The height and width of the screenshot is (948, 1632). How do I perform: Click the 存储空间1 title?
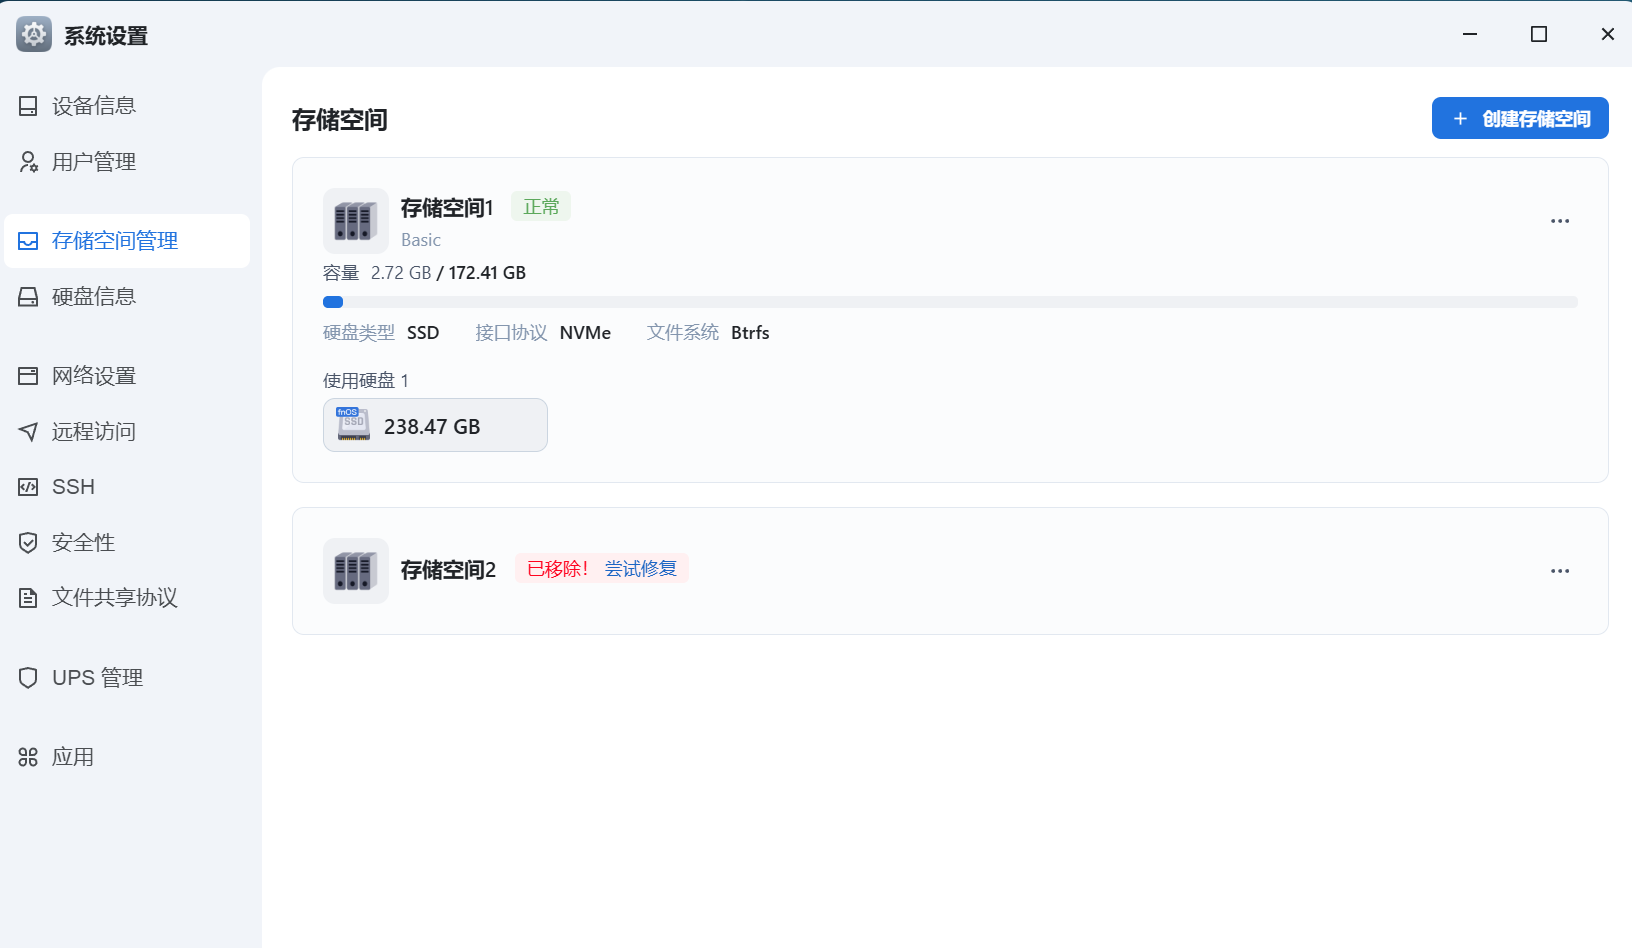coord(447,208)
